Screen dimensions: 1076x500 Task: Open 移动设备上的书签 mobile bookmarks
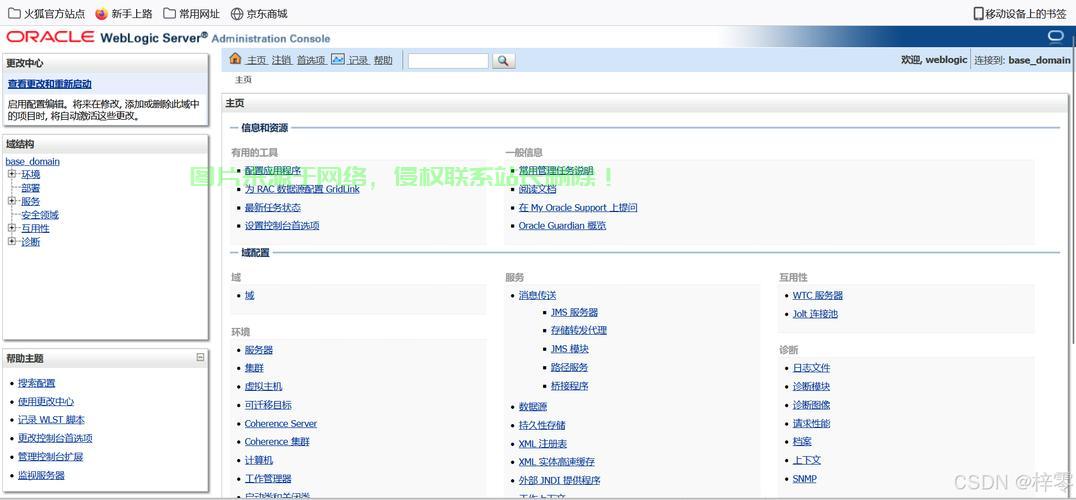click(1020, 14)
